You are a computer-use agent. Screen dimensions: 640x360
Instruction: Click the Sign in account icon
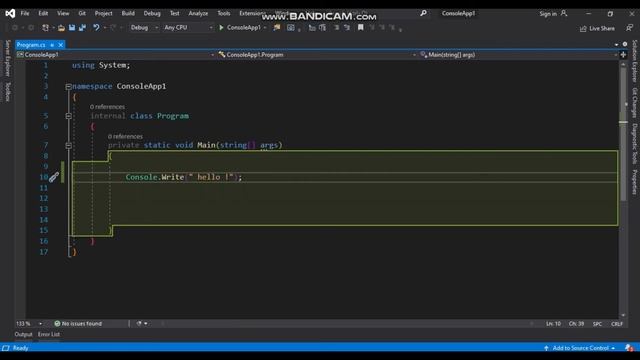pyautogui.click(x=564, y=13)
